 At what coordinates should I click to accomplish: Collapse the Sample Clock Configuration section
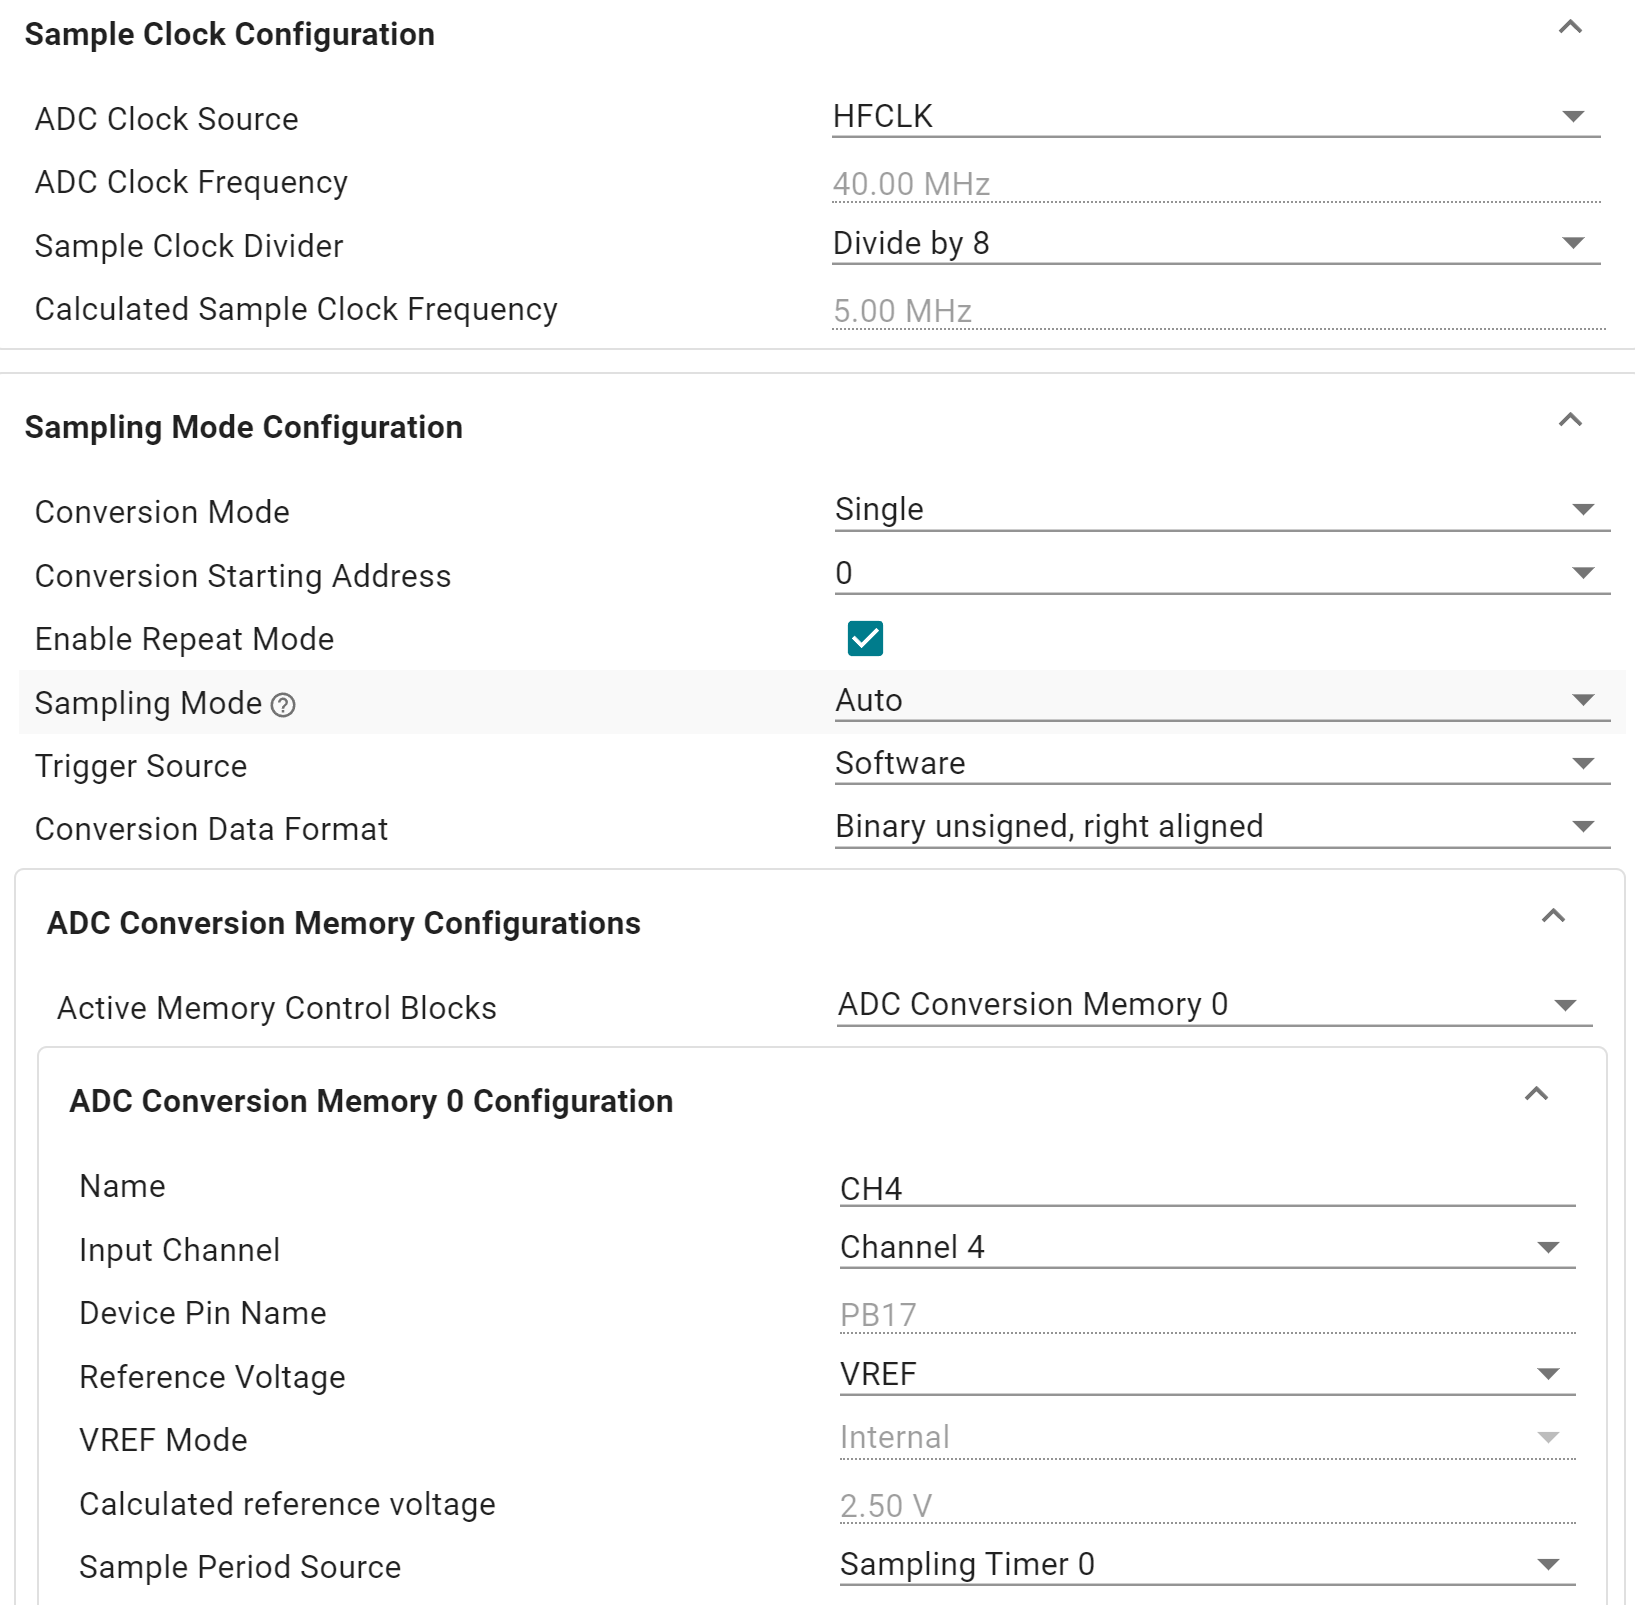[x=1570, y=28]
